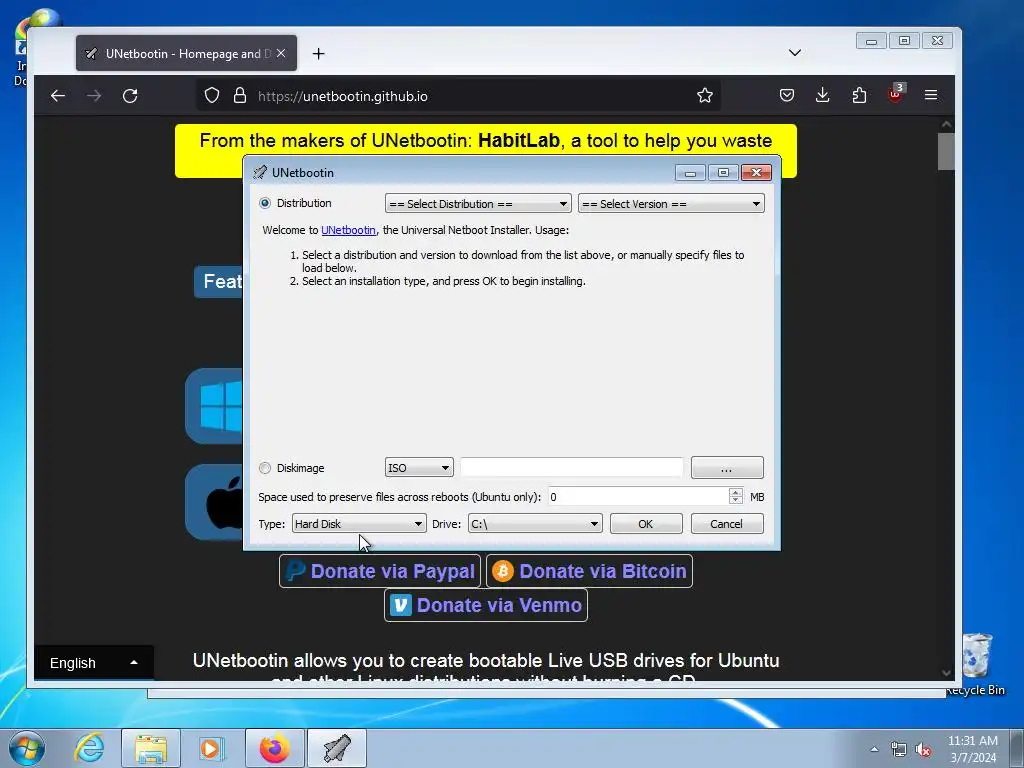Open the Drive C:\ dropdown
1024x768 pixels.
(535, 524)
